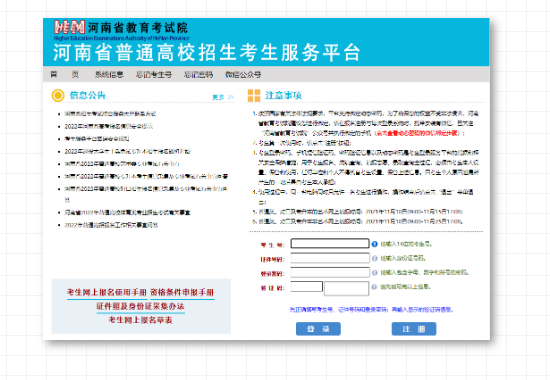Open the 考生网上报名使用手册 link

click(x=107, y=292)
